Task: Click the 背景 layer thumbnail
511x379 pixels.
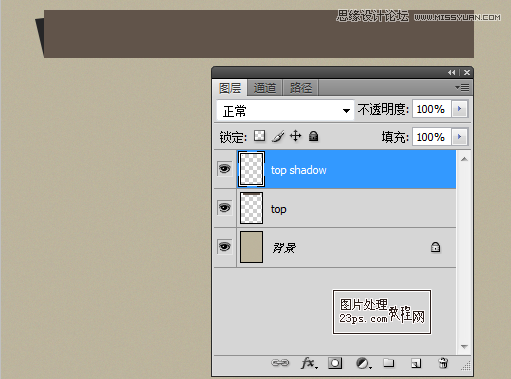Action: (251, 247)
